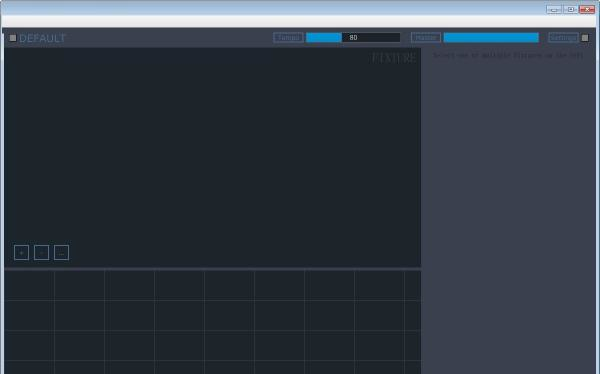
Task: Open the ellipsis more-options button
Action: pyautogui.click(x=61, y=253)
